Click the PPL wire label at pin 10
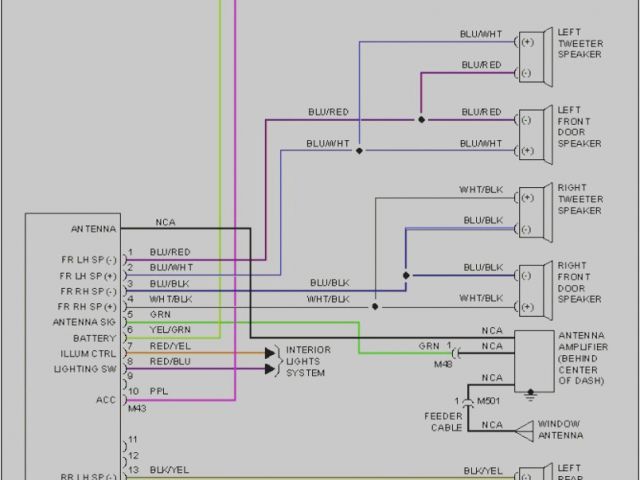Image resolution: width=640 pixels, height=480 pixels. pos(158,392)
